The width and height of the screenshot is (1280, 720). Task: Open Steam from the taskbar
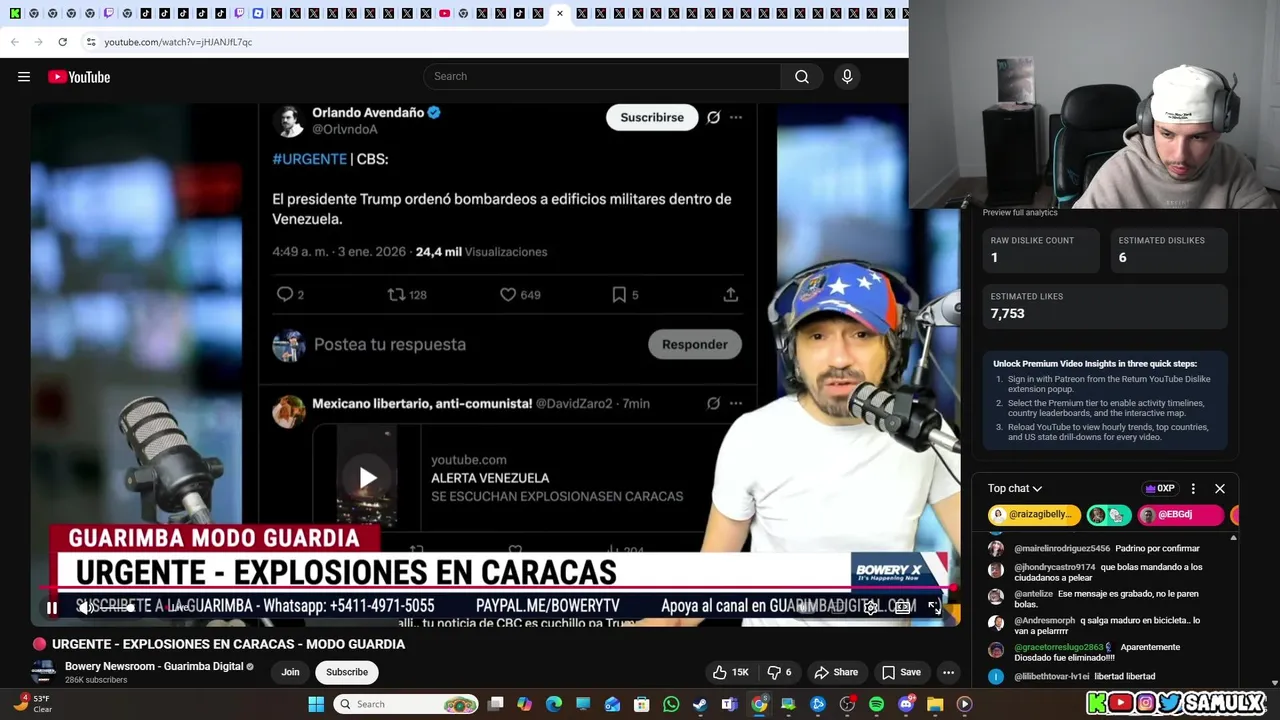700,704
